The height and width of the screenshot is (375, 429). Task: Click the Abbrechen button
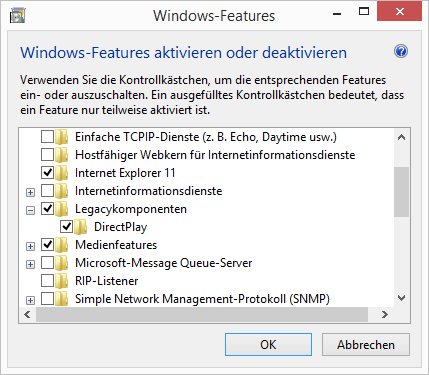[366, 345]
